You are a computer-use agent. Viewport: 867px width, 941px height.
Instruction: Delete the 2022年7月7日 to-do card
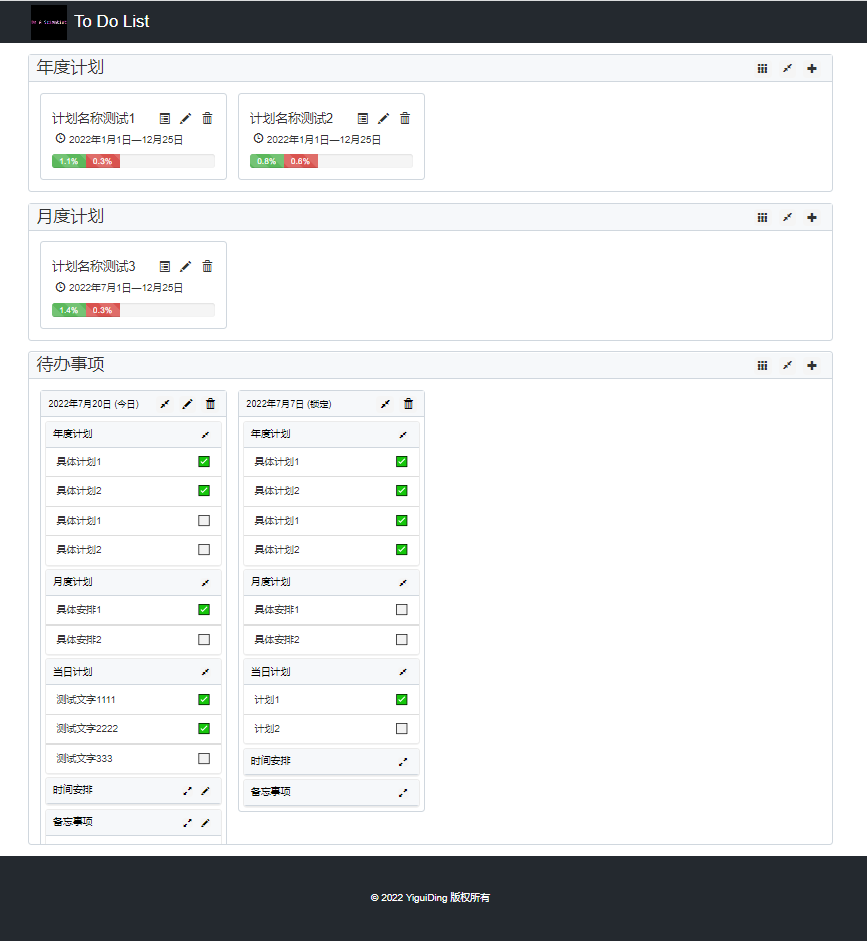coord(408,404)
